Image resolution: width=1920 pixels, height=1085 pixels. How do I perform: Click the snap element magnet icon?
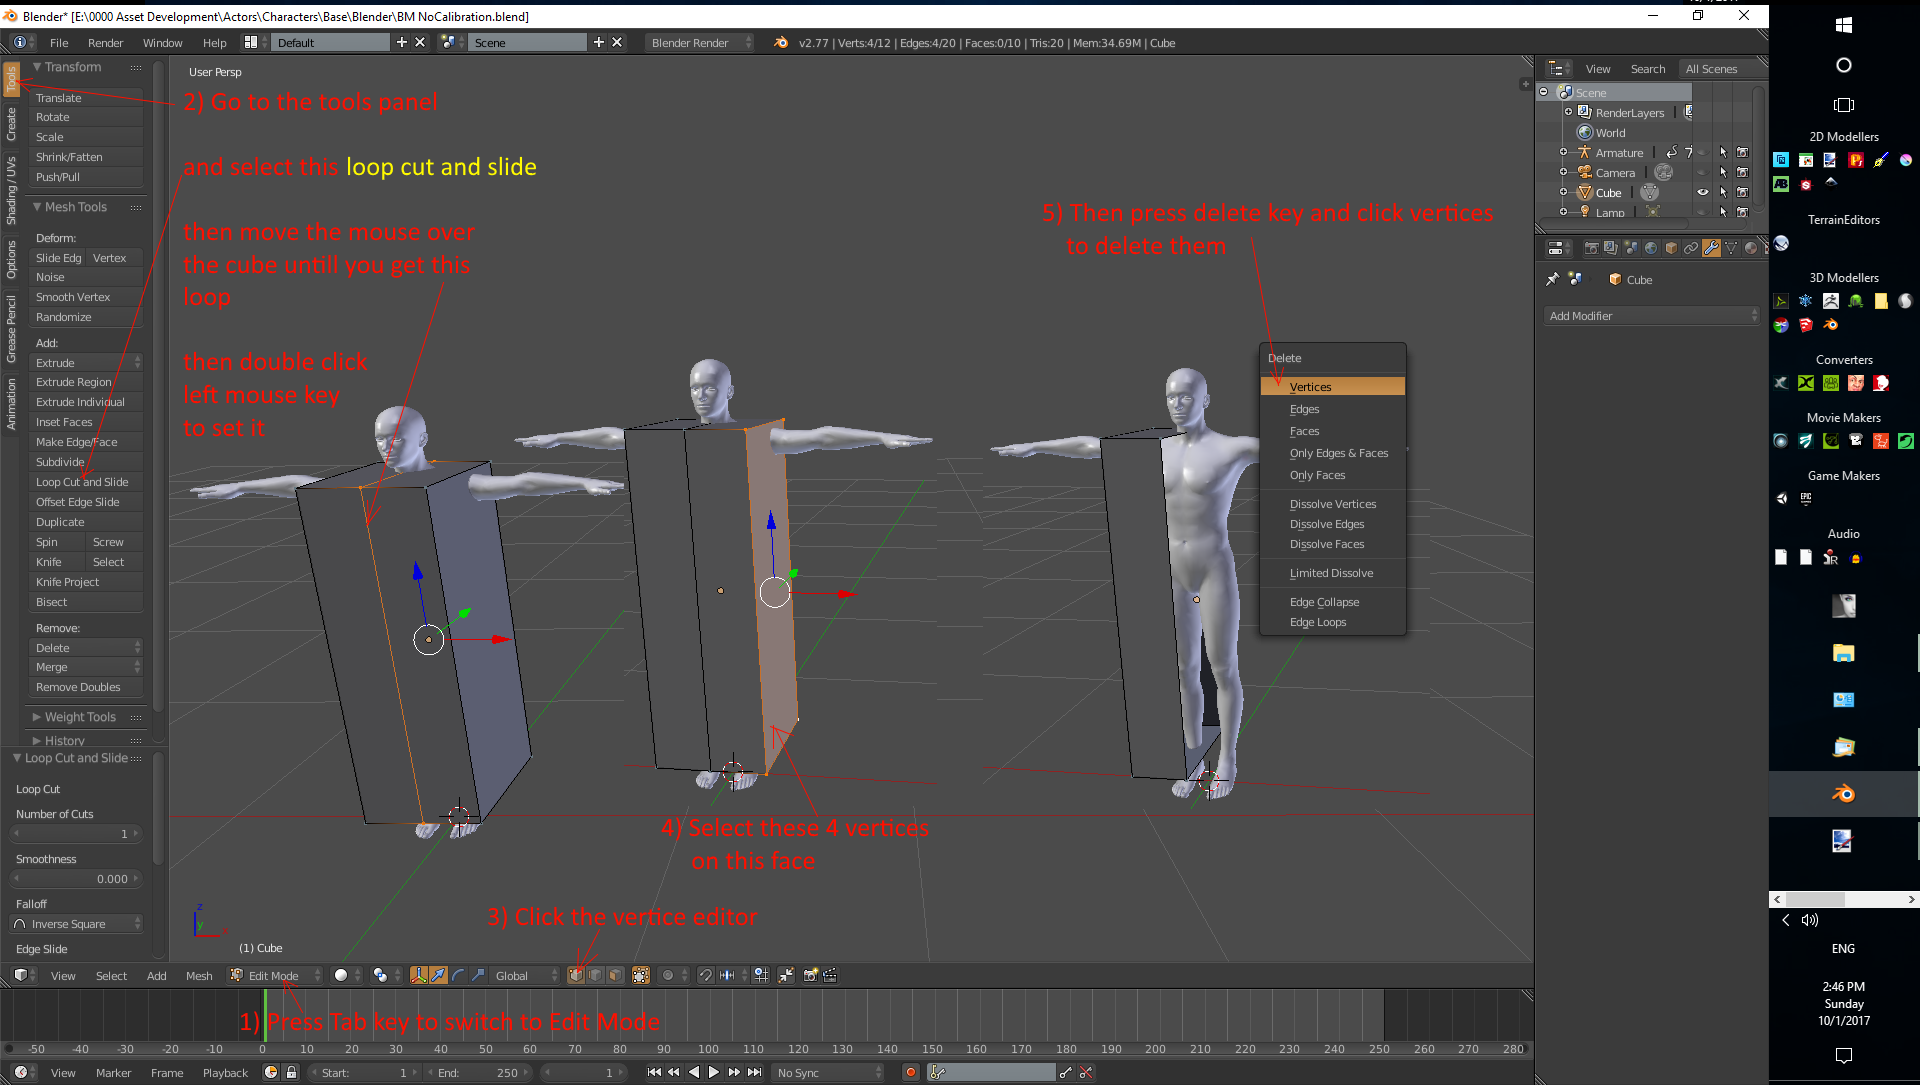[705, 975]
